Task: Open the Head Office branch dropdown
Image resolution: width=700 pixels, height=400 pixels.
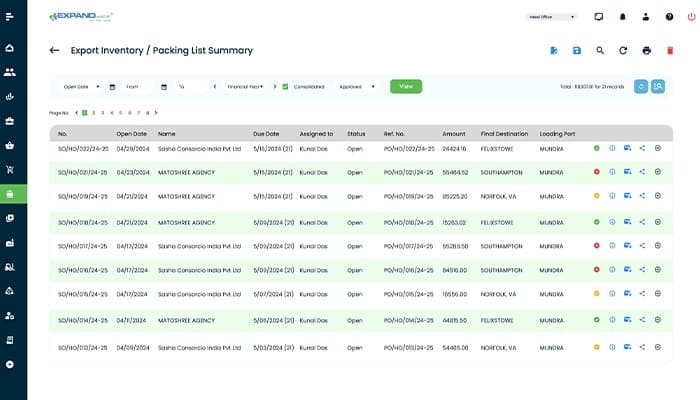Action: pyautogui.click(x=552, y=17)
